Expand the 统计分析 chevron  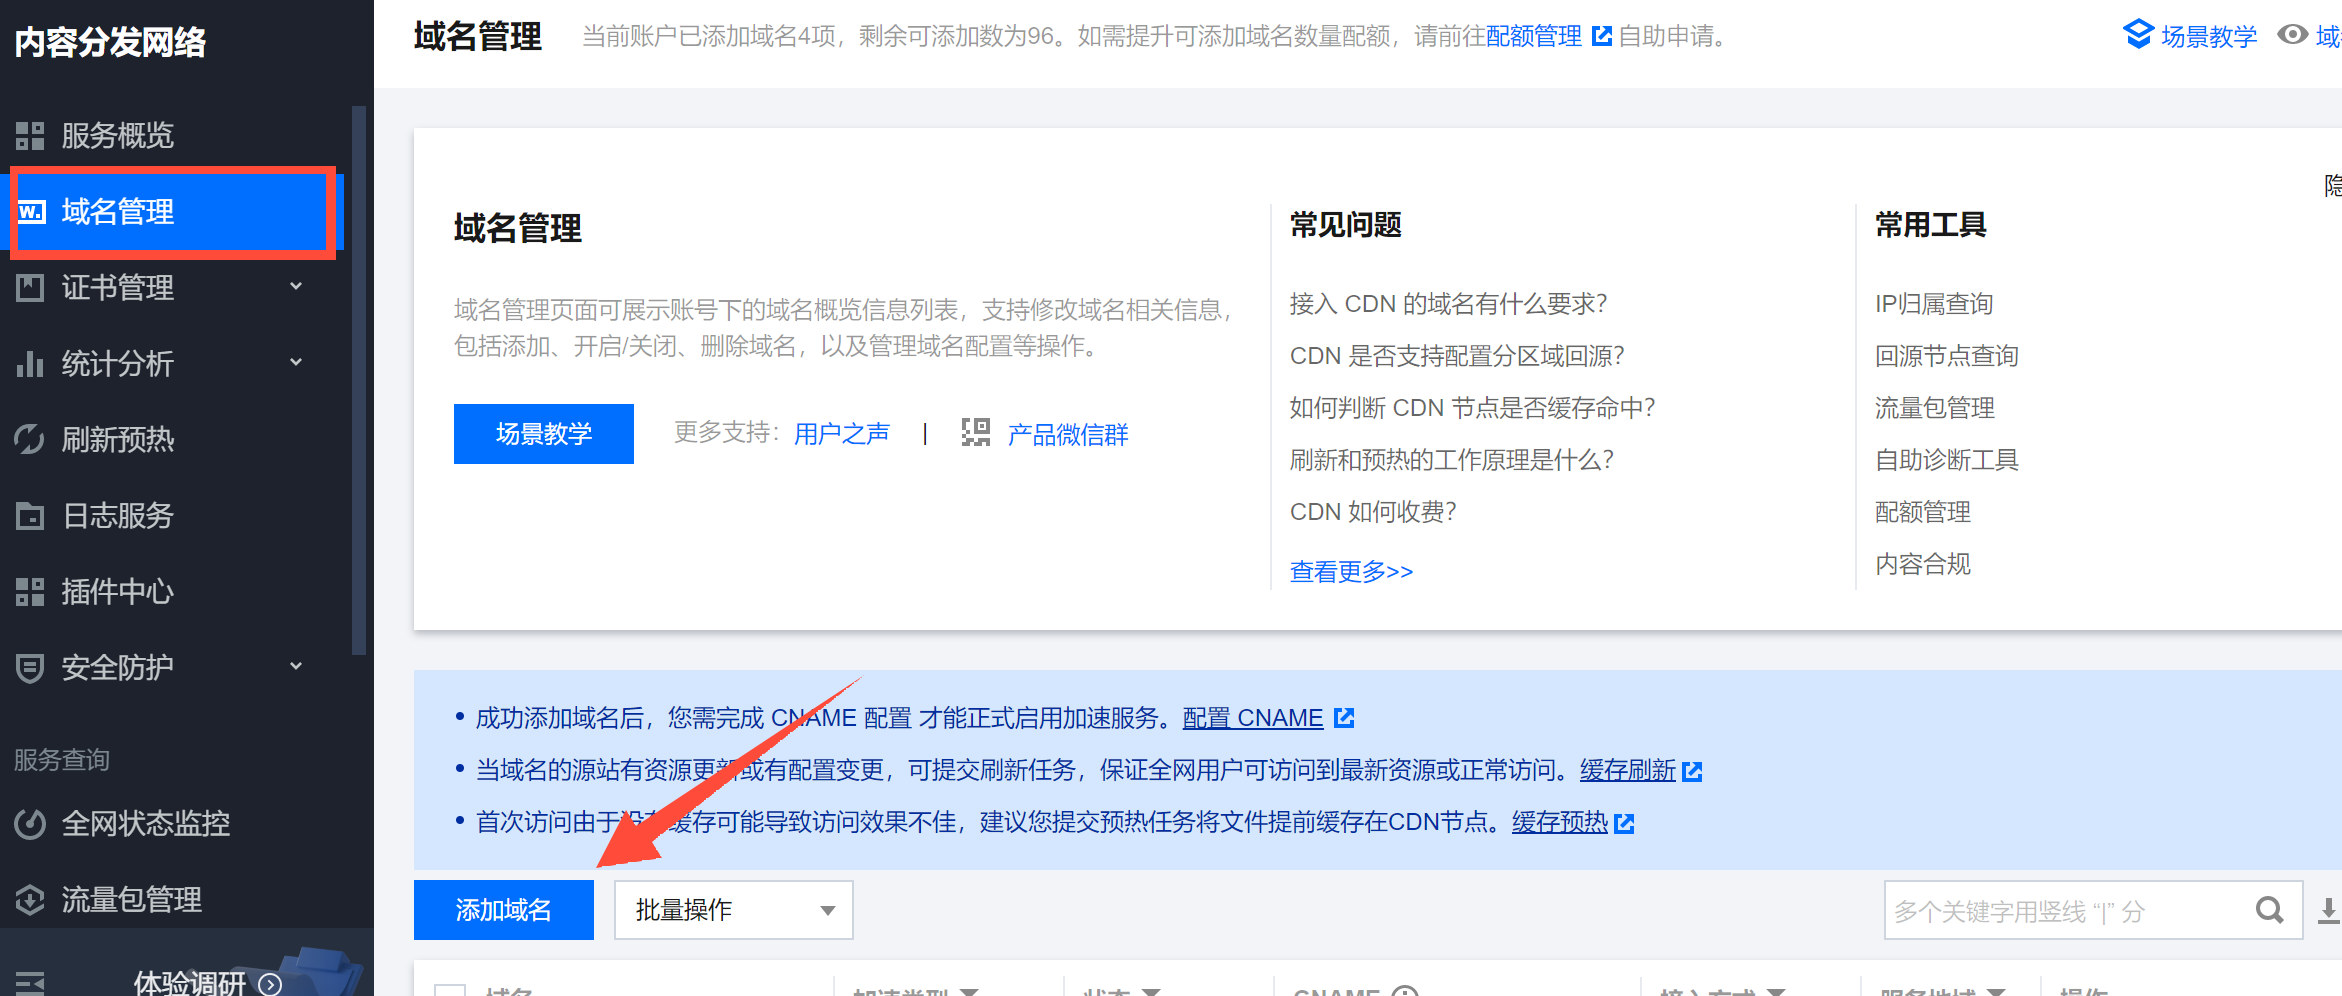pyautogui.click(x=296, y=363)
